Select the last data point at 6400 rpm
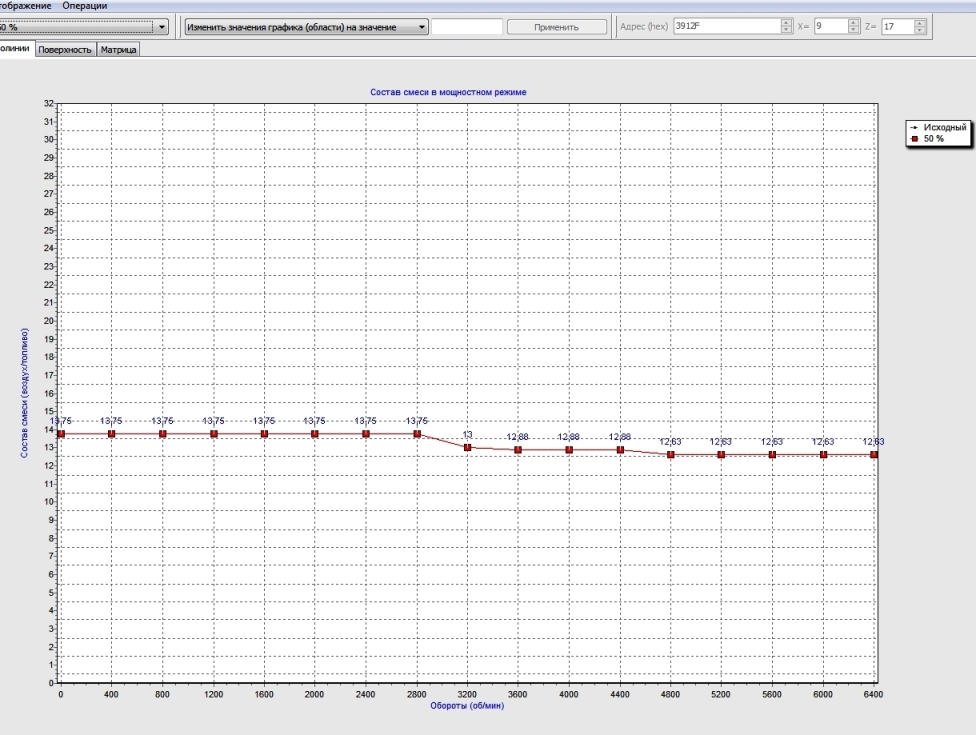The height and width of the screenshot is (735, 976). (874, 454)
